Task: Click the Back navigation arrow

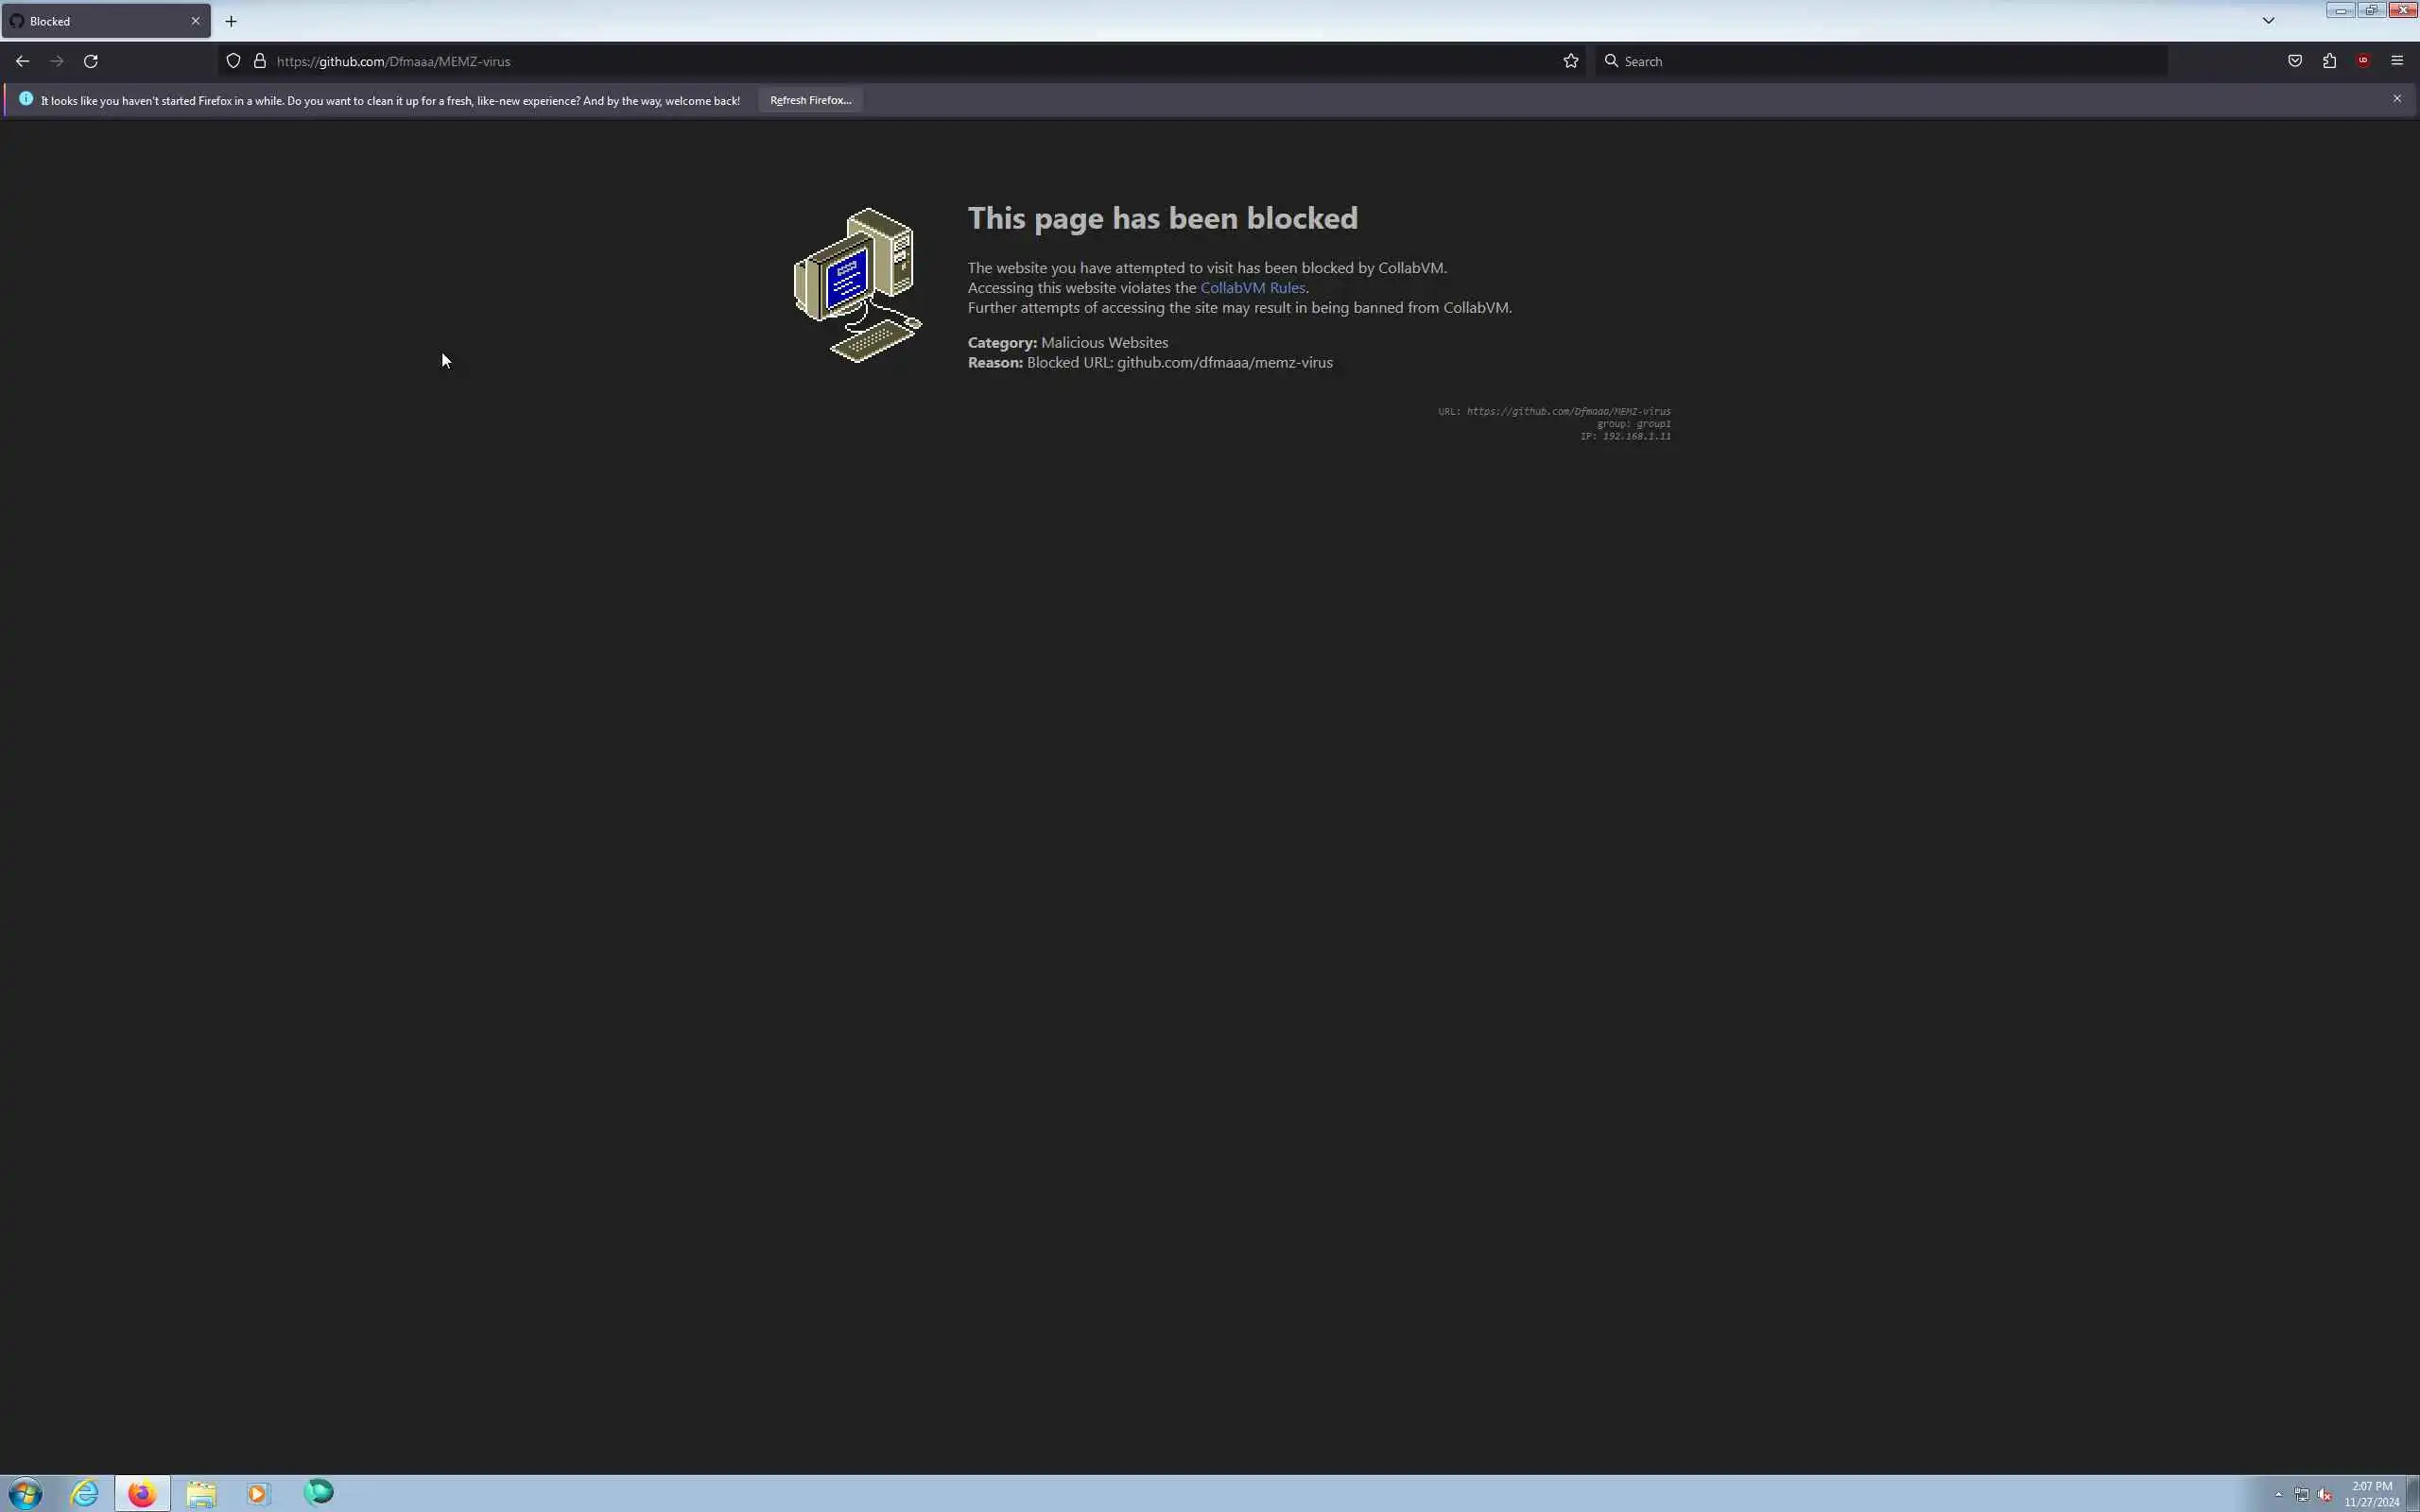Action: click(22, 61)
